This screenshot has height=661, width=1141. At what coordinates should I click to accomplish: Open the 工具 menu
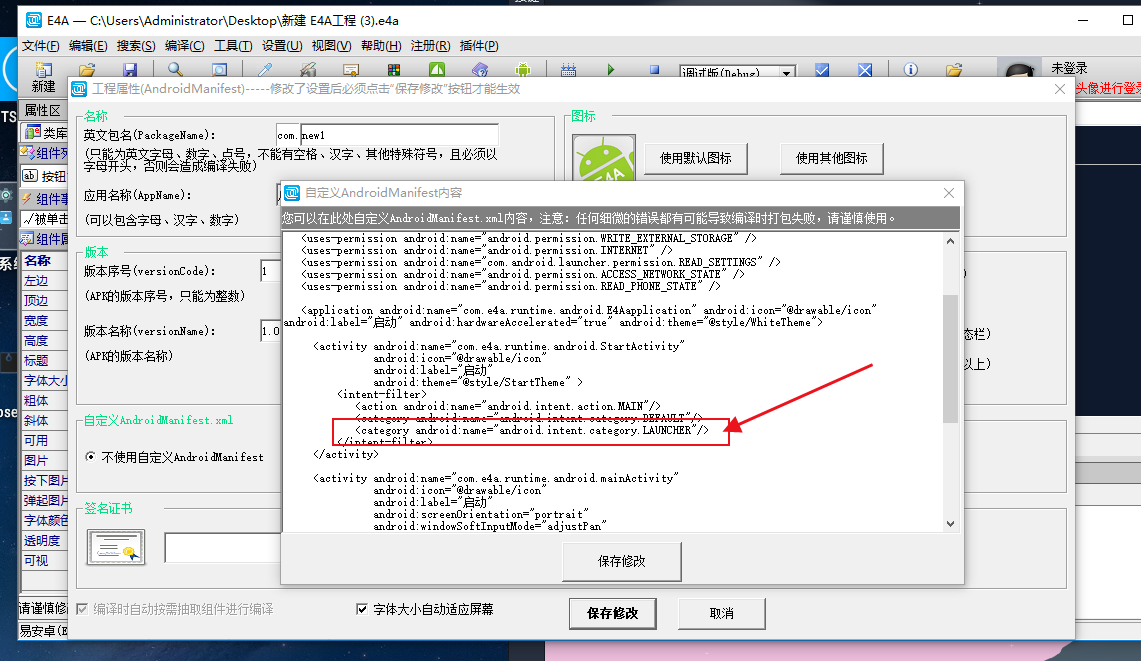pyautogui.click(x=233, y=46)
